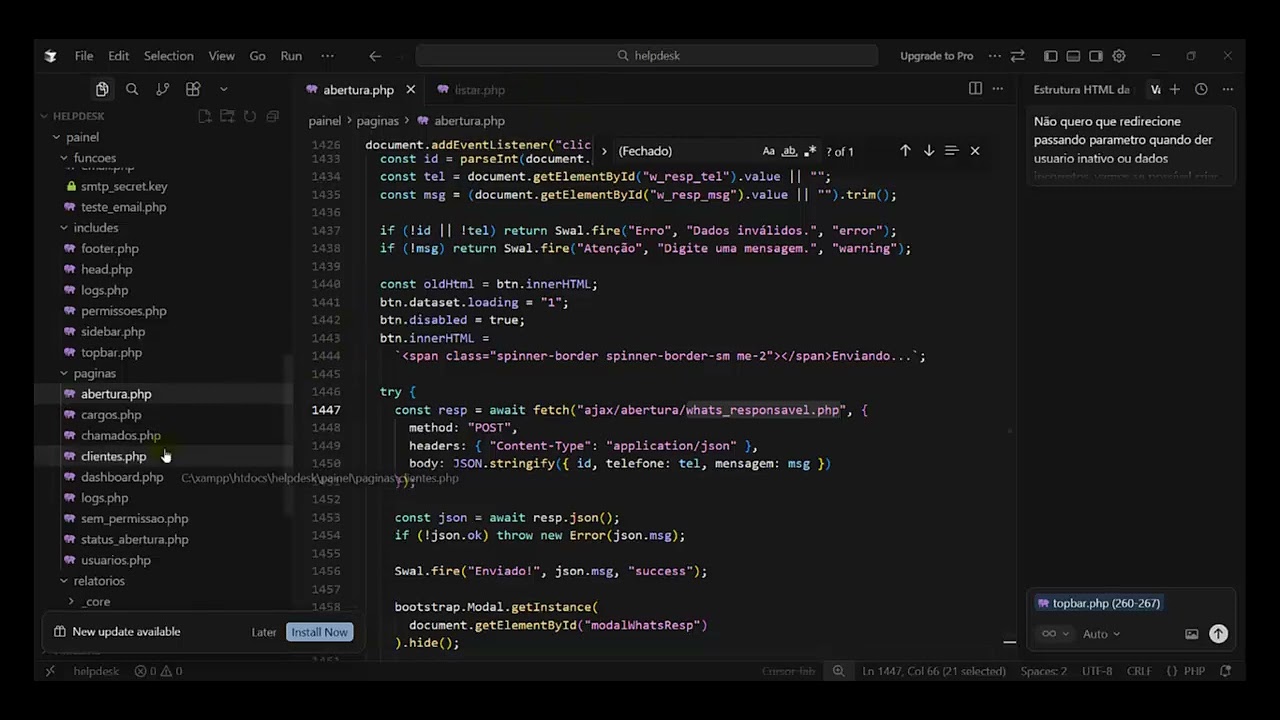Open chat panel more options
This screenshot has height=720, width=1280.
click(x=1227, y=90)
